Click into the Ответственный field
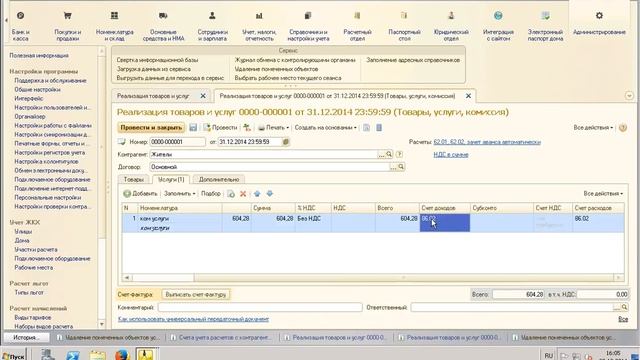This screenshot has width=640, height=360. pos(512,307)
